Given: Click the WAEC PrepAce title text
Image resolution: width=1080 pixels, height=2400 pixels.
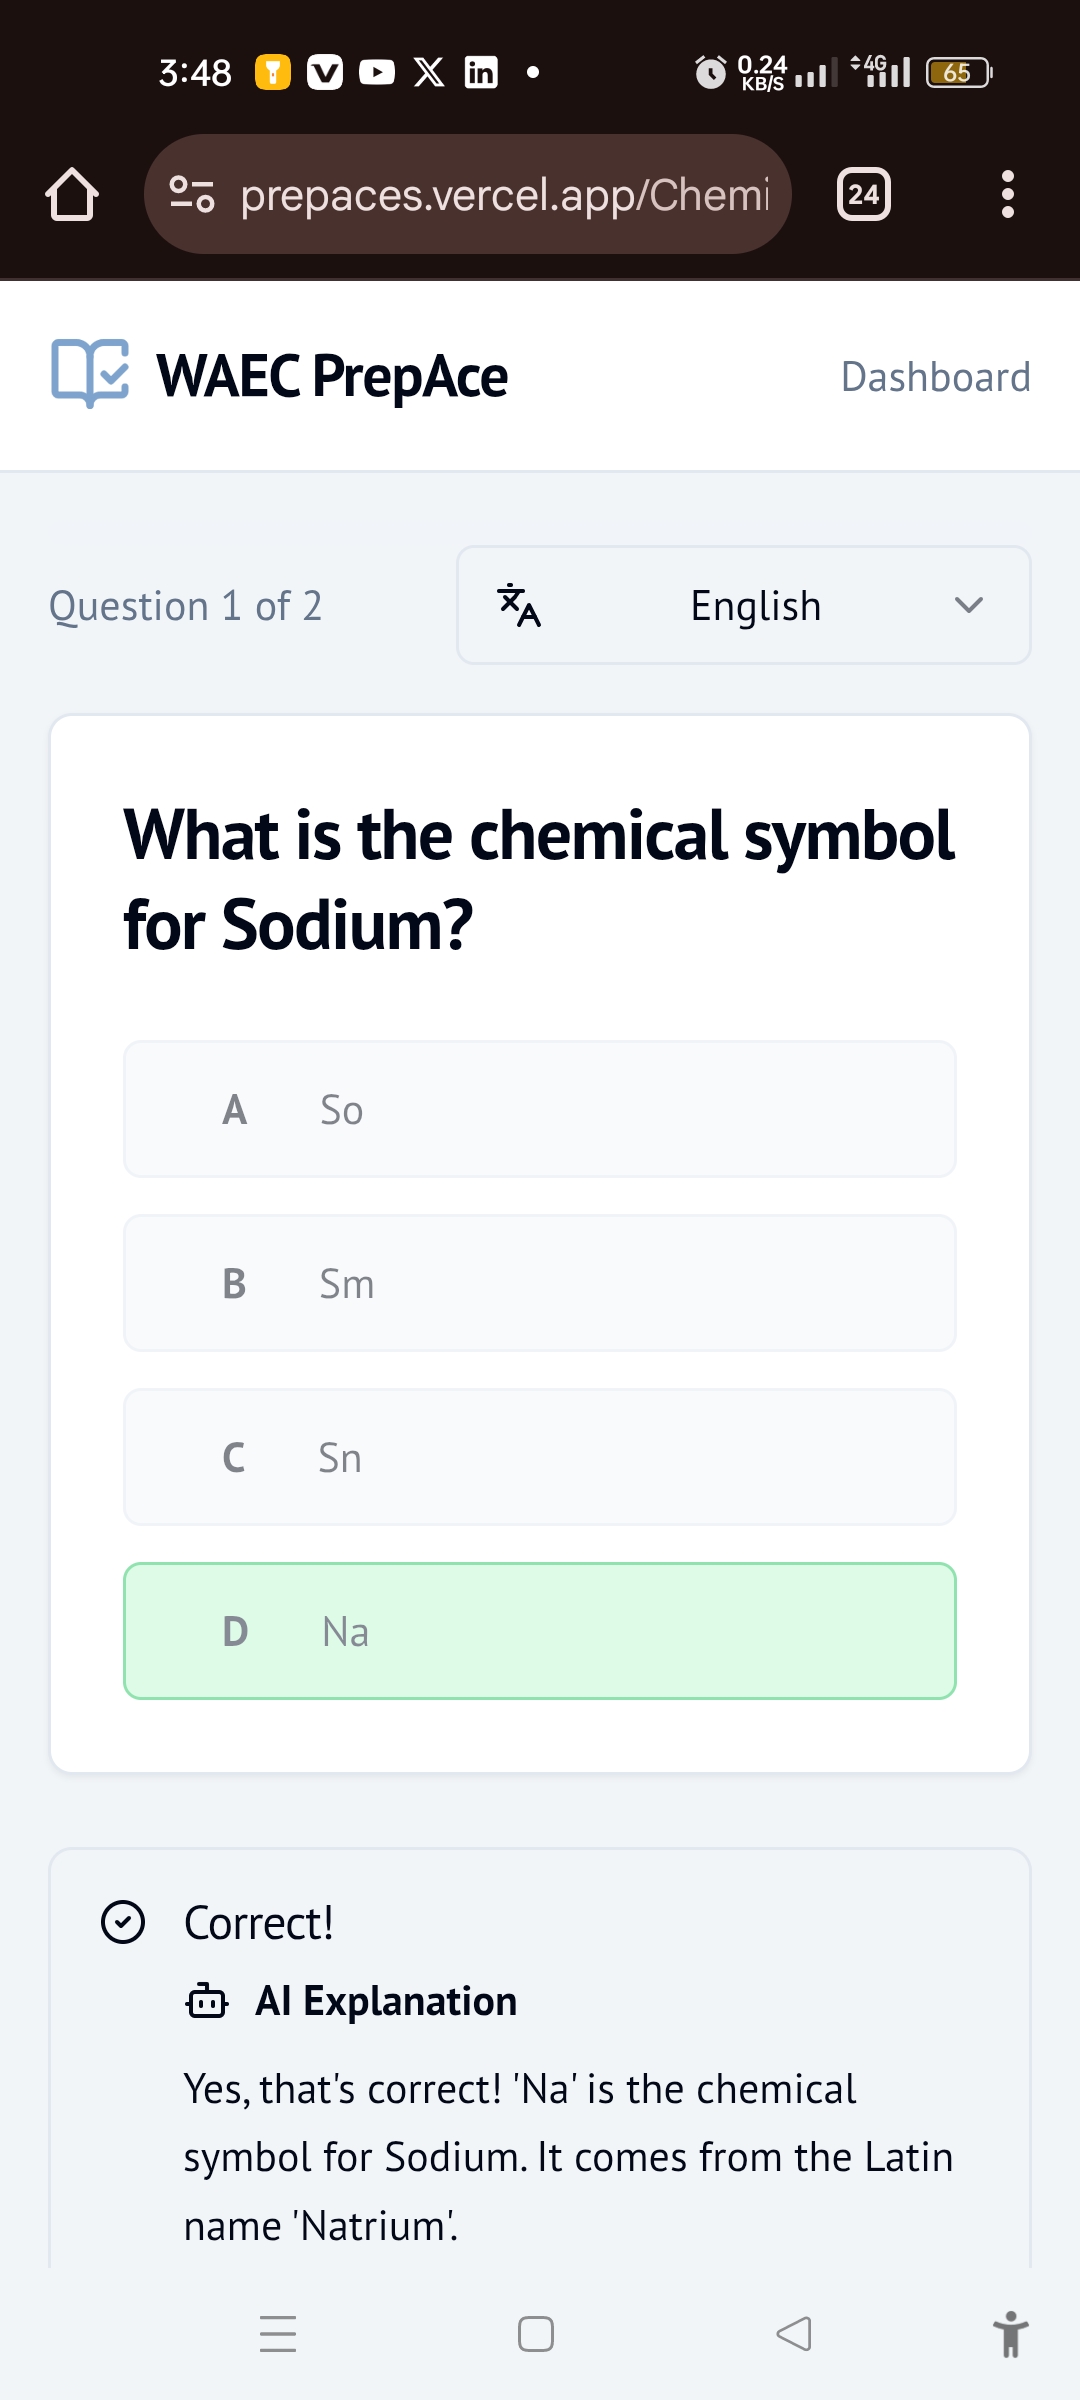Looking at the screenshot, I should (332, 376).
